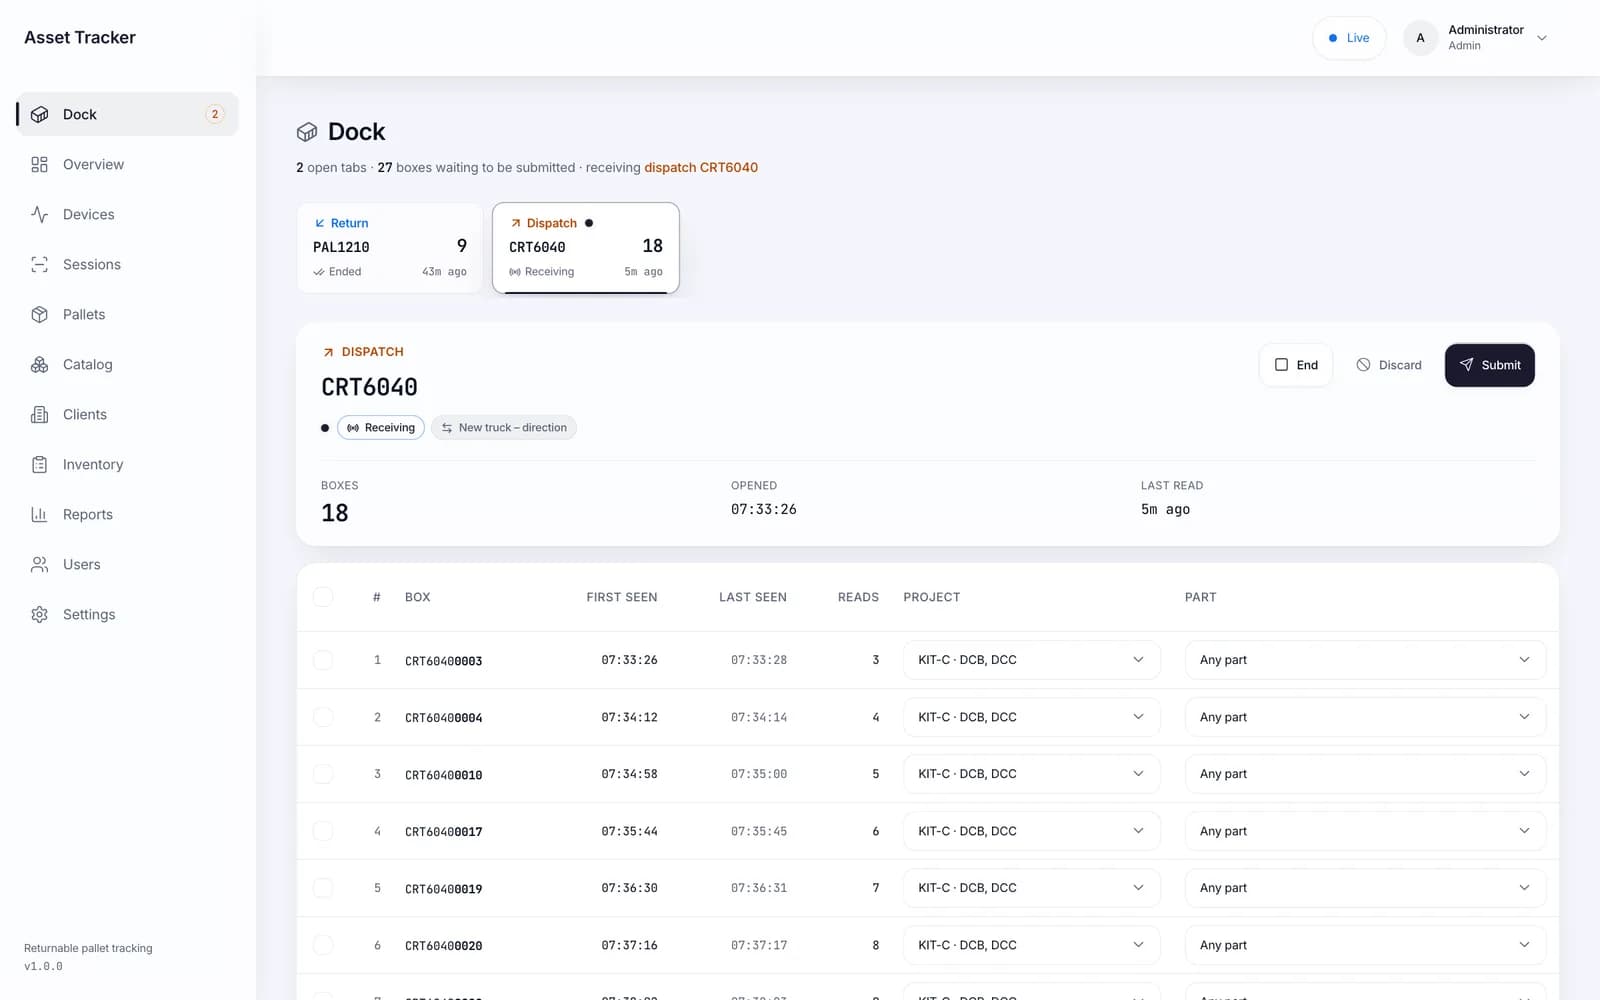Switch to the Dispatch CRT6040 tab

click(x=586, y=248)
